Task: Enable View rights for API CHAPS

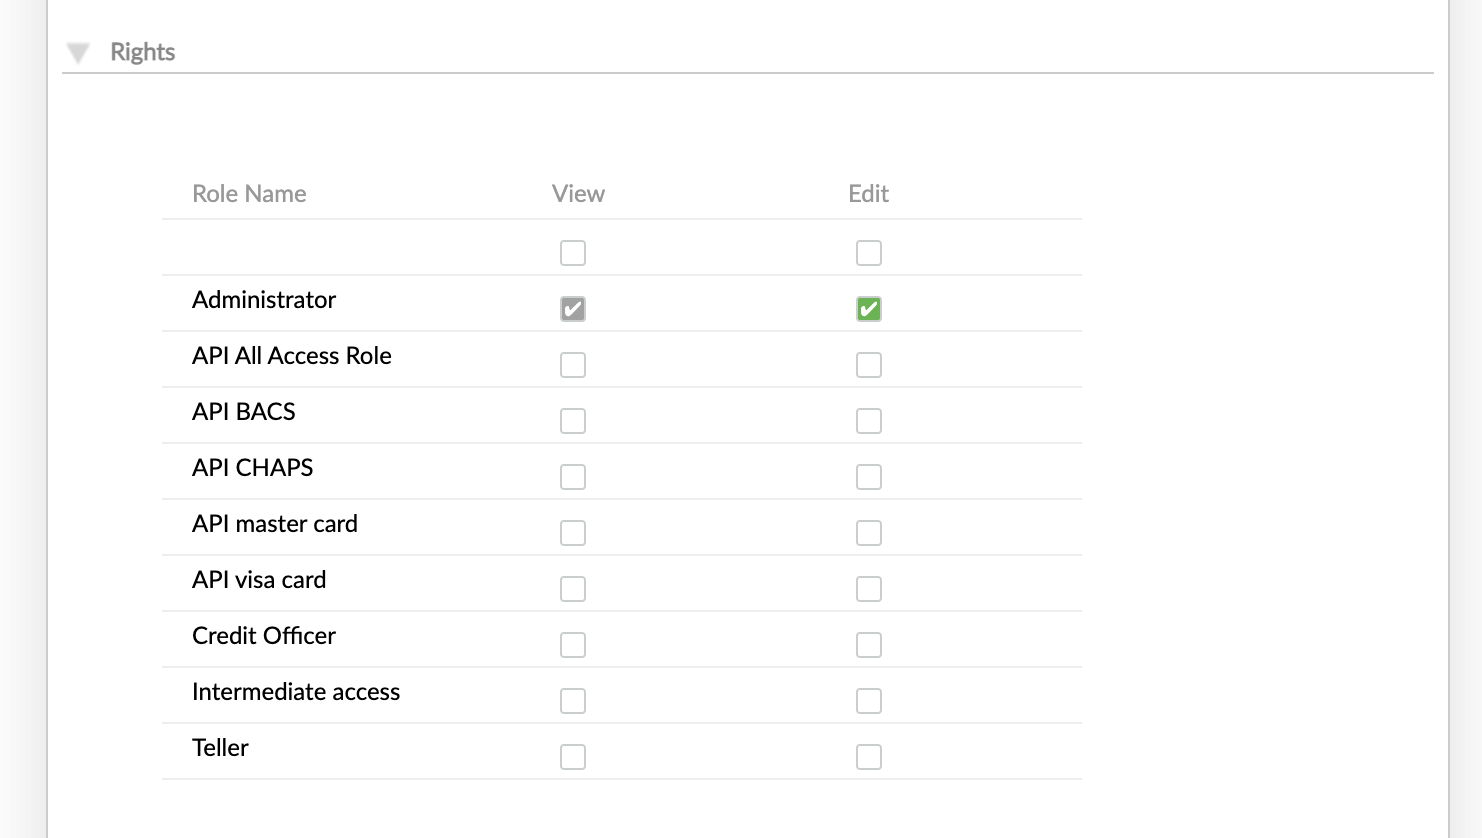Action: (x=573, y=476)
